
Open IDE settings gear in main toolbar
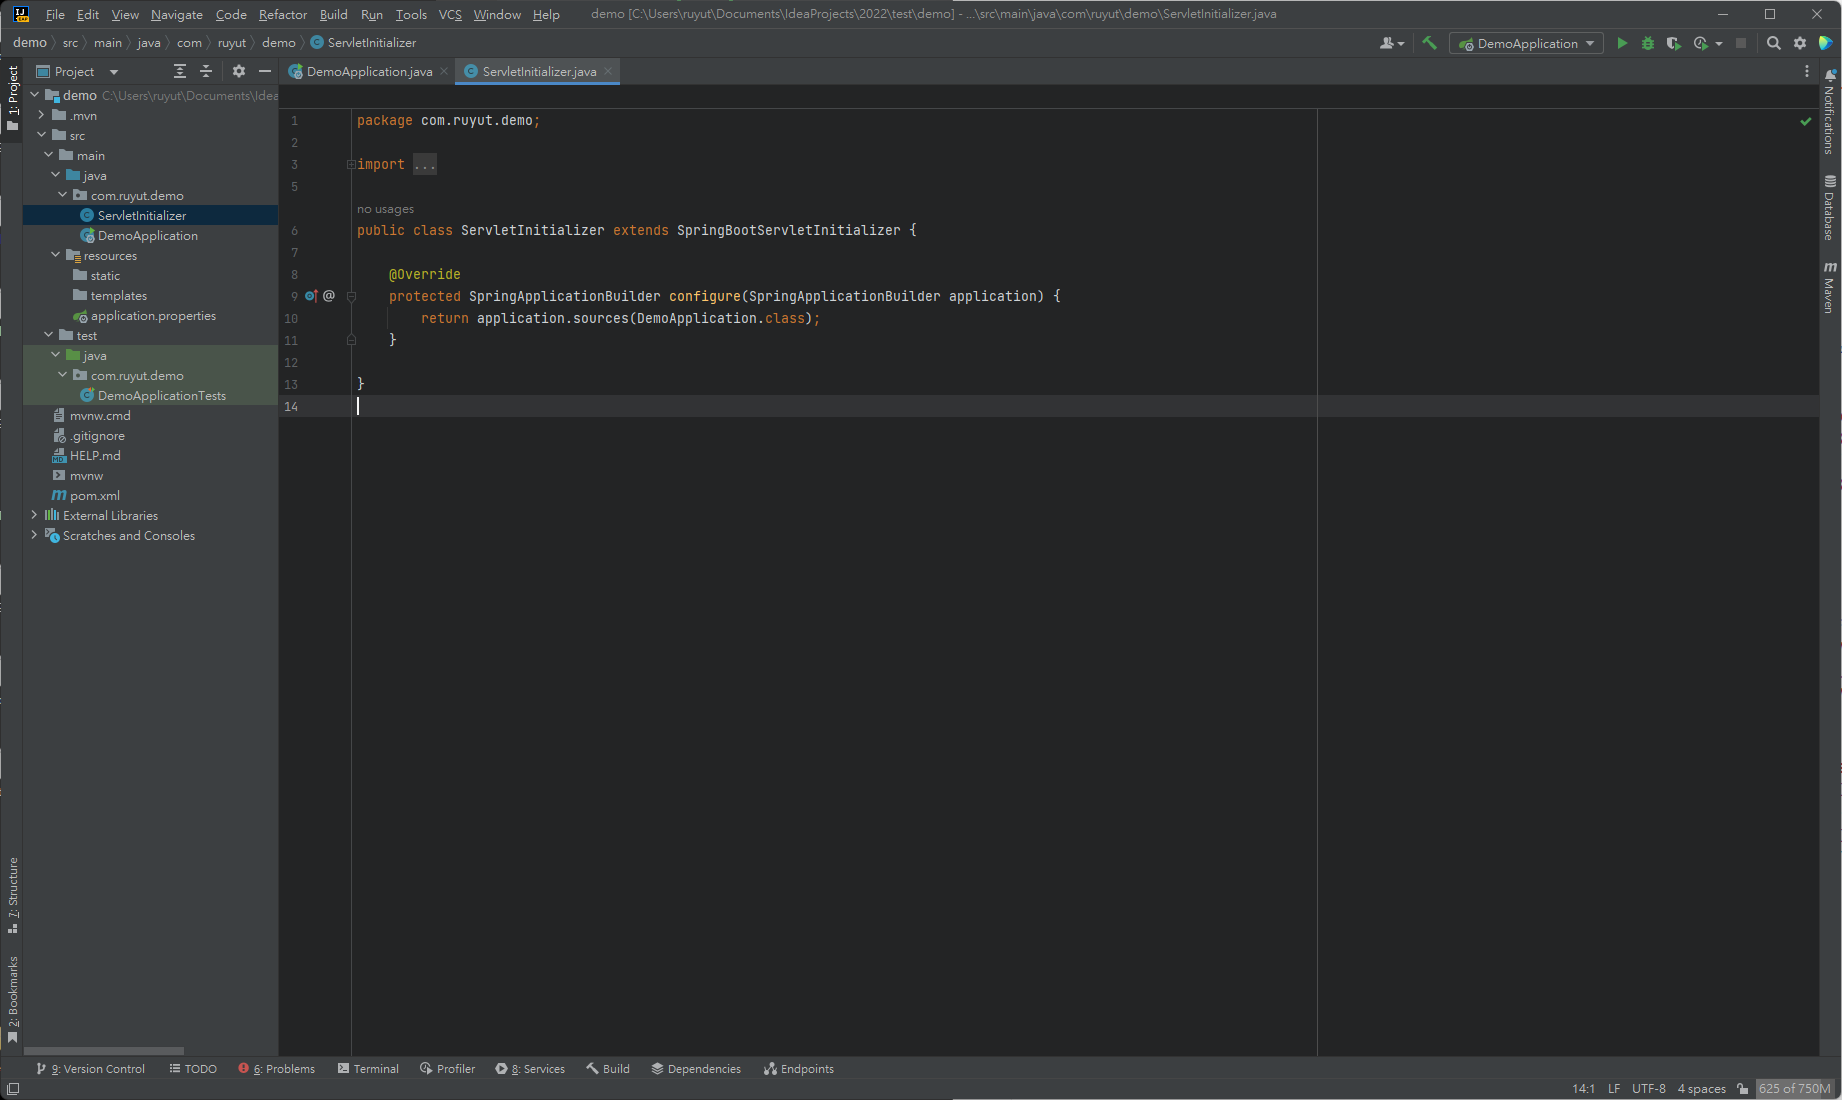click(x=1800, y=43)
